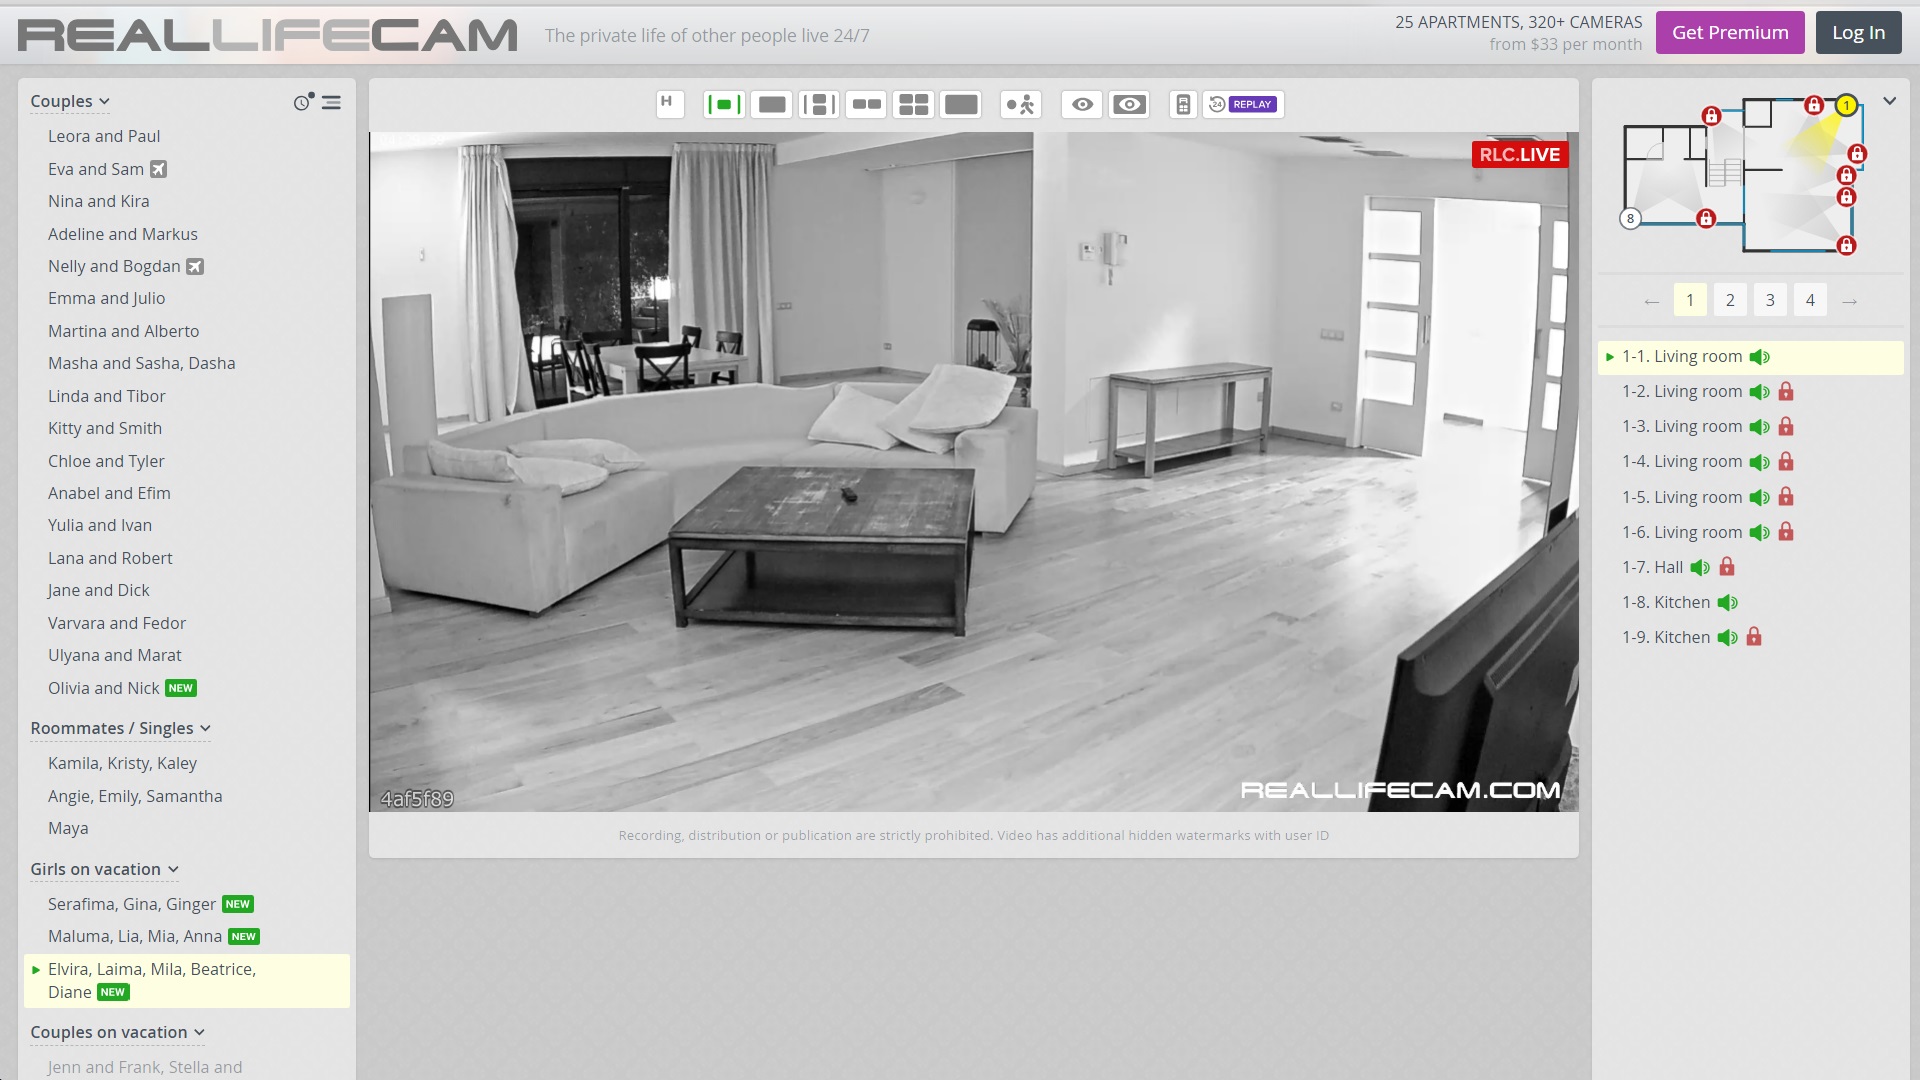Click lock icon on 1-6. Living room
Image resolution: width=1920 pixels, height=1080 pixels.
1786,532
